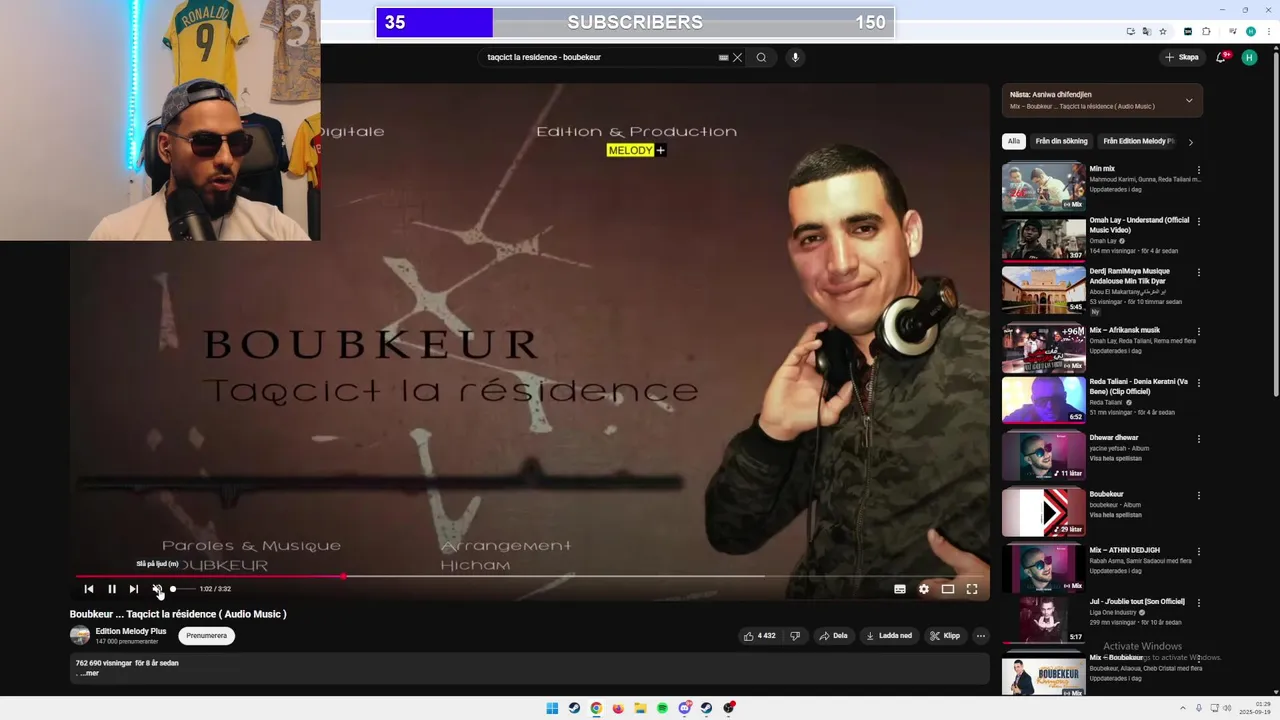Open the Reda Taliani - Denia Keratni thumbnail
The width and height of the screenshot is (1280, 720).
1043,400
